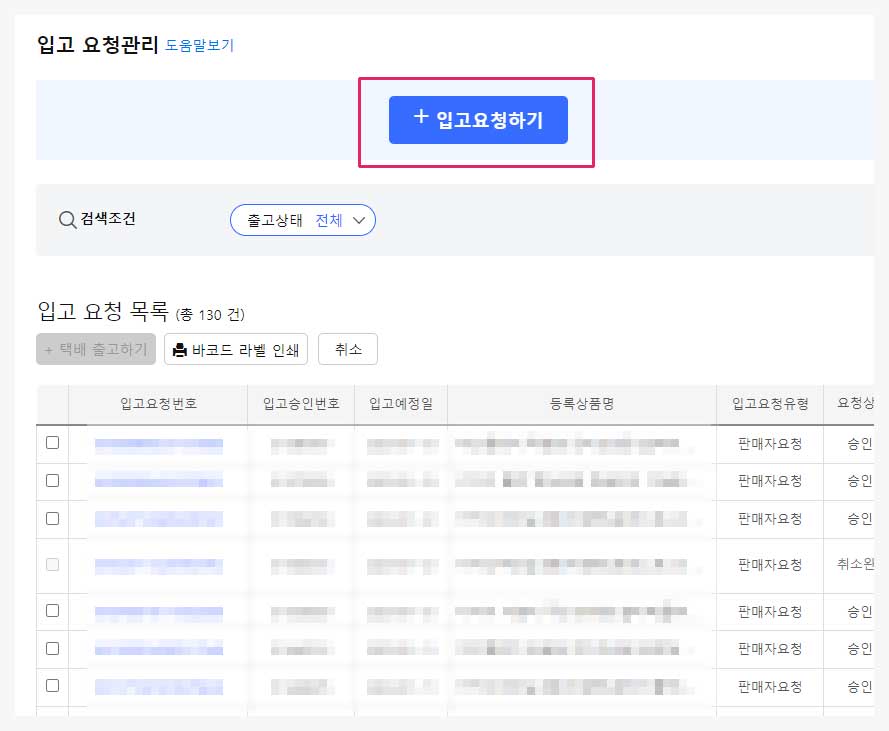This screenshot has width=889, height=731.
Task: Select the 입고승인번호 column header
Action: 301,404
